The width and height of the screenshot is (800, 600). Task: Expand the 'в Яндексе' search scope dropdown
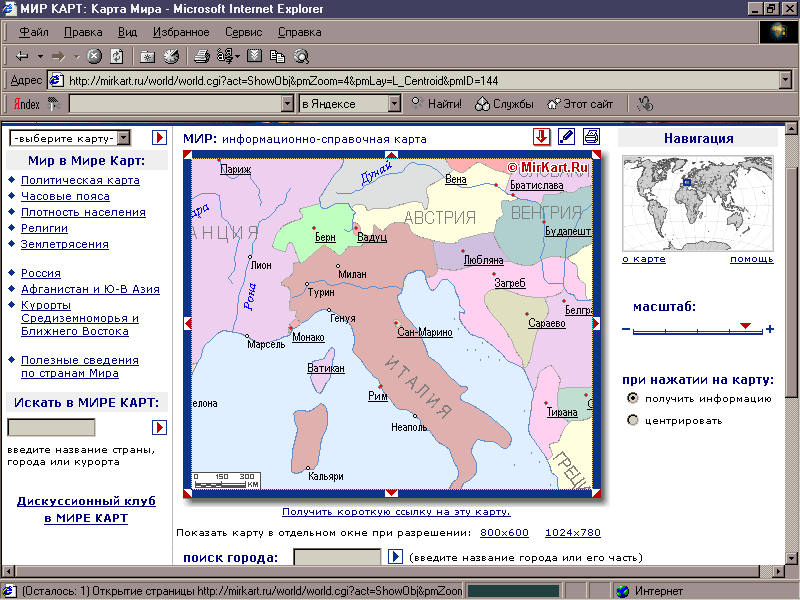click(393, 103)
